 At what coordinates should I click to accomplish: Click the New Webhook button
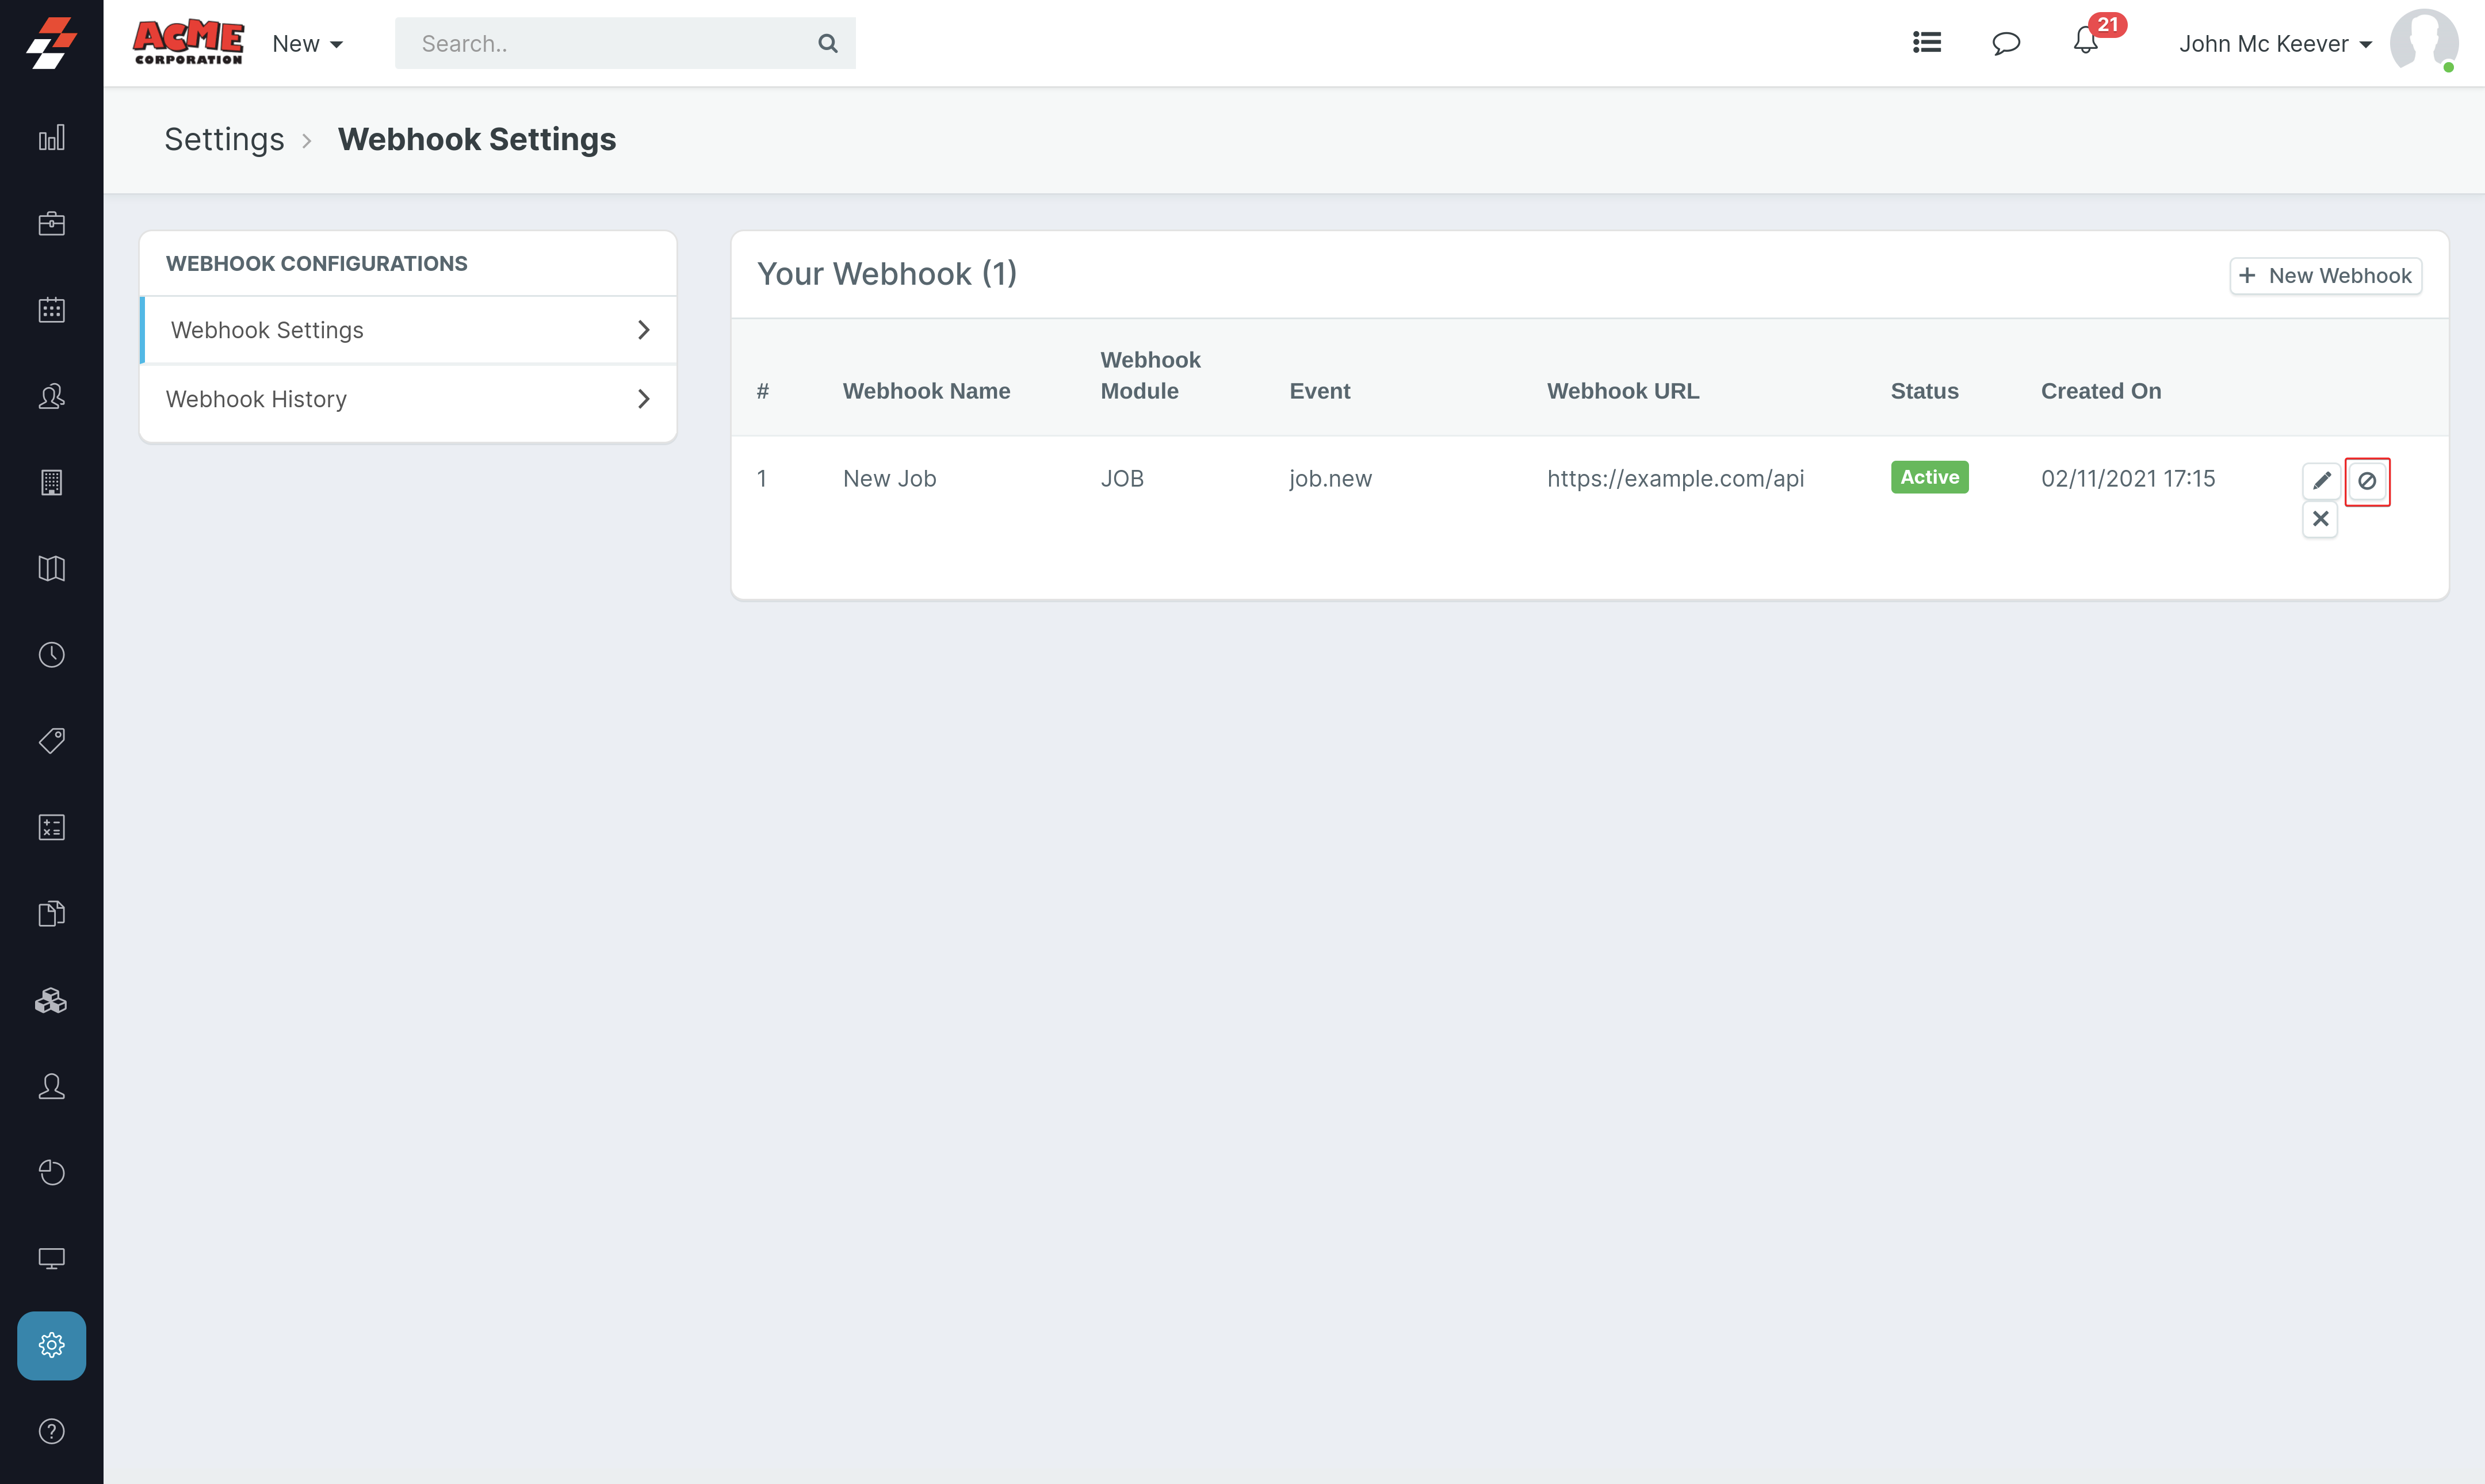point(2325,276)
